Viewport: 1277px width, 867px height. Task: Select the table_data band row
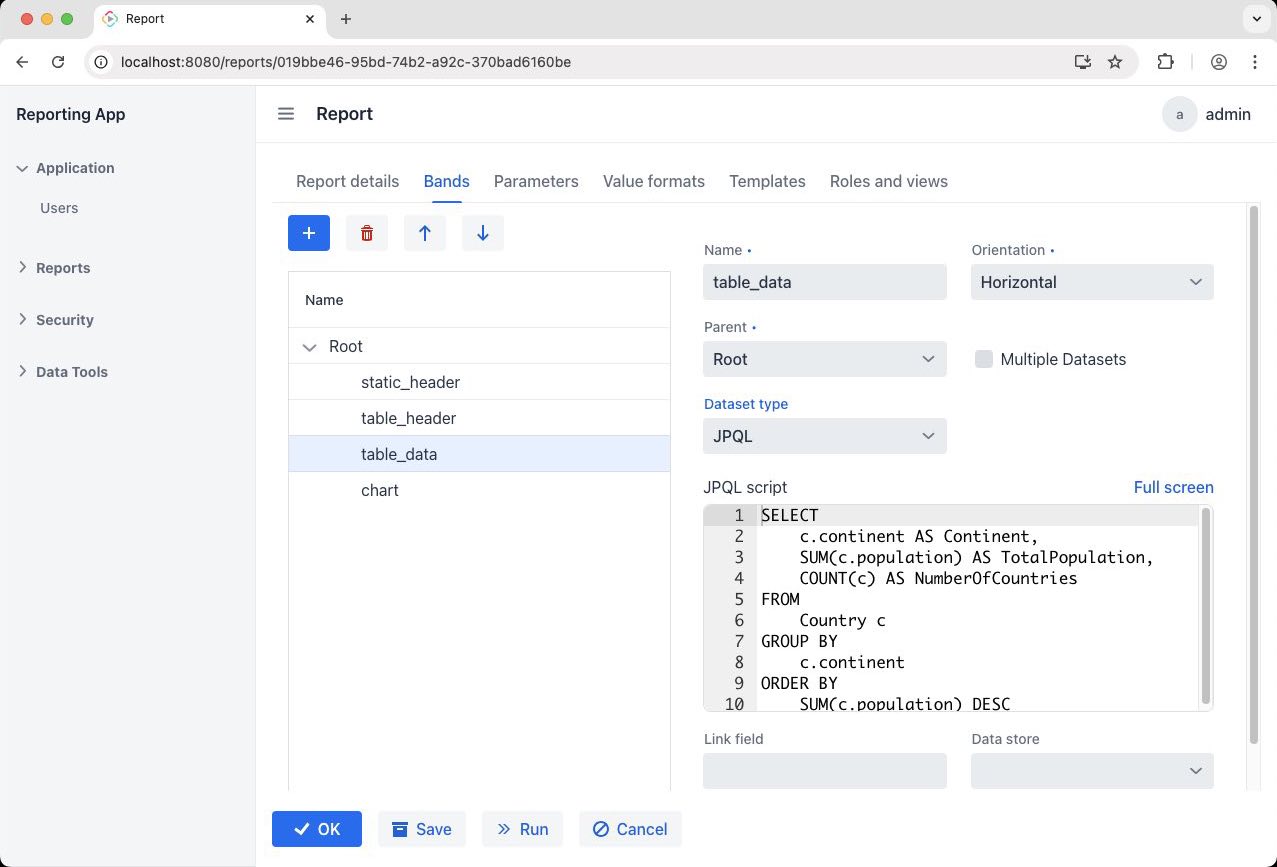point(479,454)
